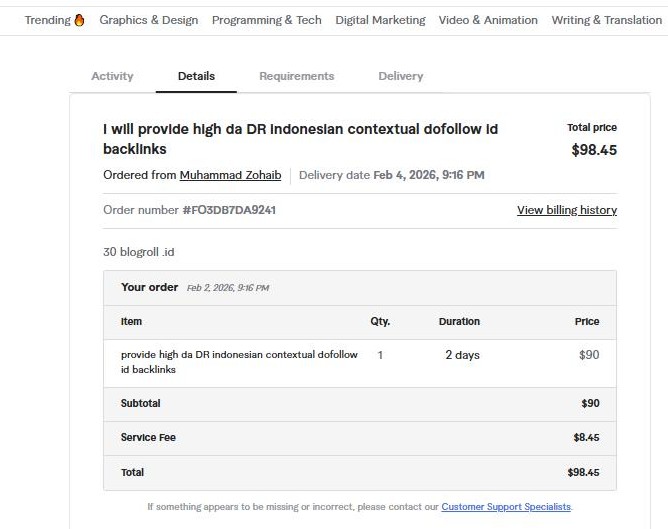Click the delivery date Feb 4, 2026
This screenshot has height=529, width=668.
tap(429, 175)
